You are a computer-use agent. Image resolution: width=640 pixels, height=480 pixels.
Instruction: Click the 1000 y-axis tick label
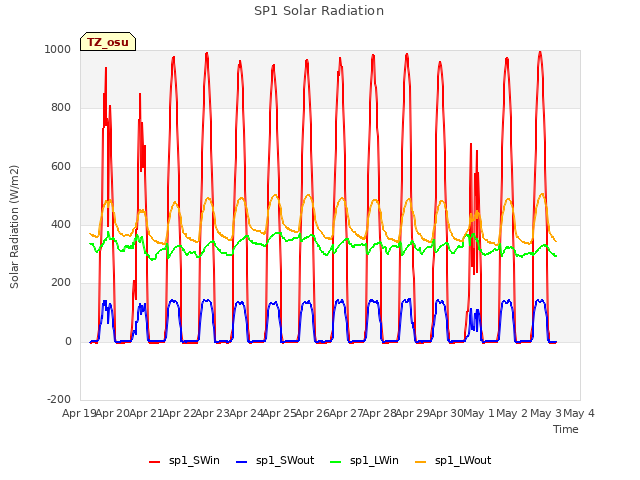tap(58, 49)
